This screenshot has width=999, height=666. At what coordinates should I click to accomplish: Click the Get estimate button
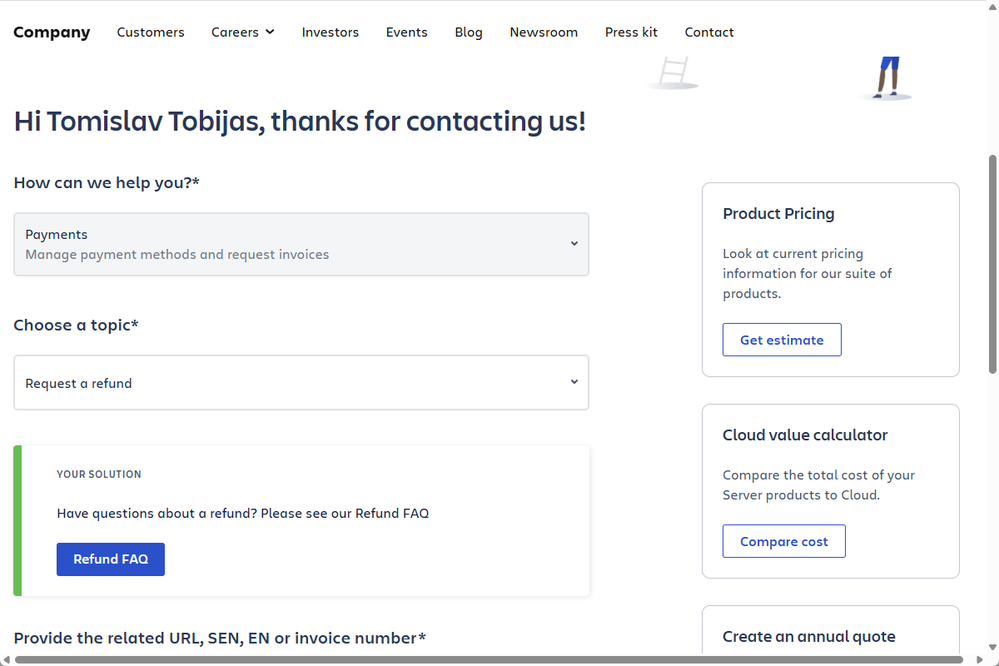(x=782, y=340)
